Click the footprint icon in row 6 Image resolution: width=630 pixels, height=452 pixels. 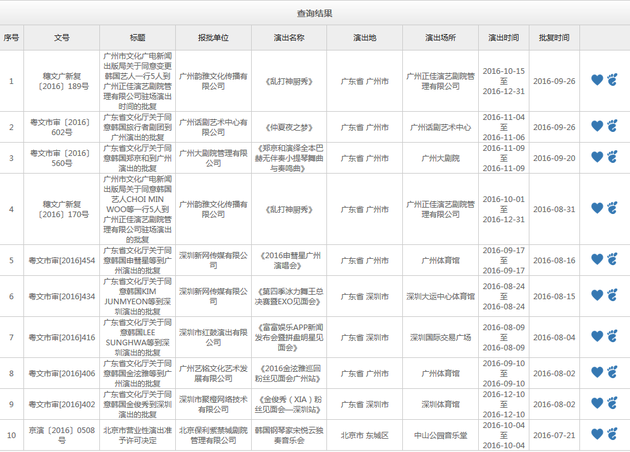[612, 295]
